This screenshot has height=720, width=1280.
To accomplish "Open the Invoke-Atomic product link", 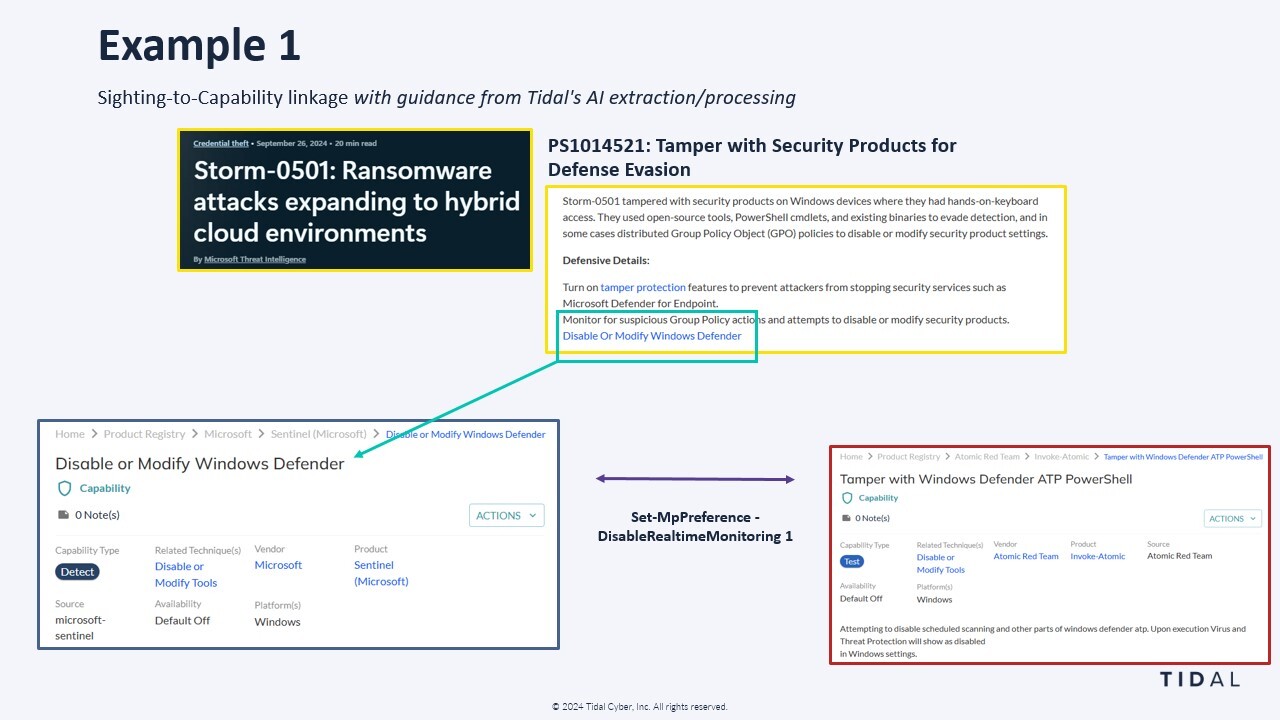I will pos(1098,556).
